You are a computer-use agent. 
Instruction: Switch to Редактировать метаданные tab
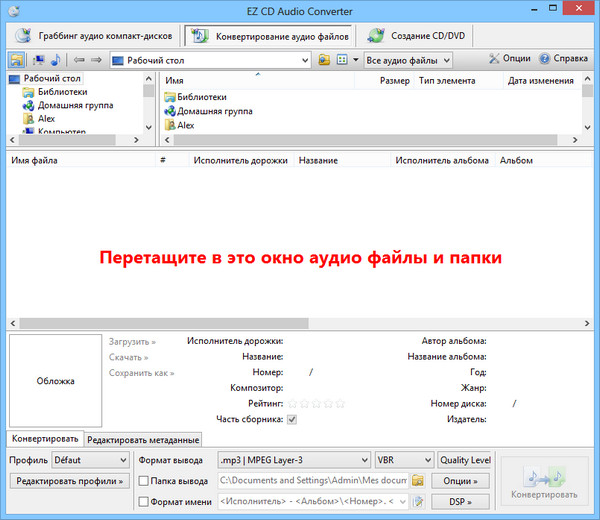pos(143,440)
